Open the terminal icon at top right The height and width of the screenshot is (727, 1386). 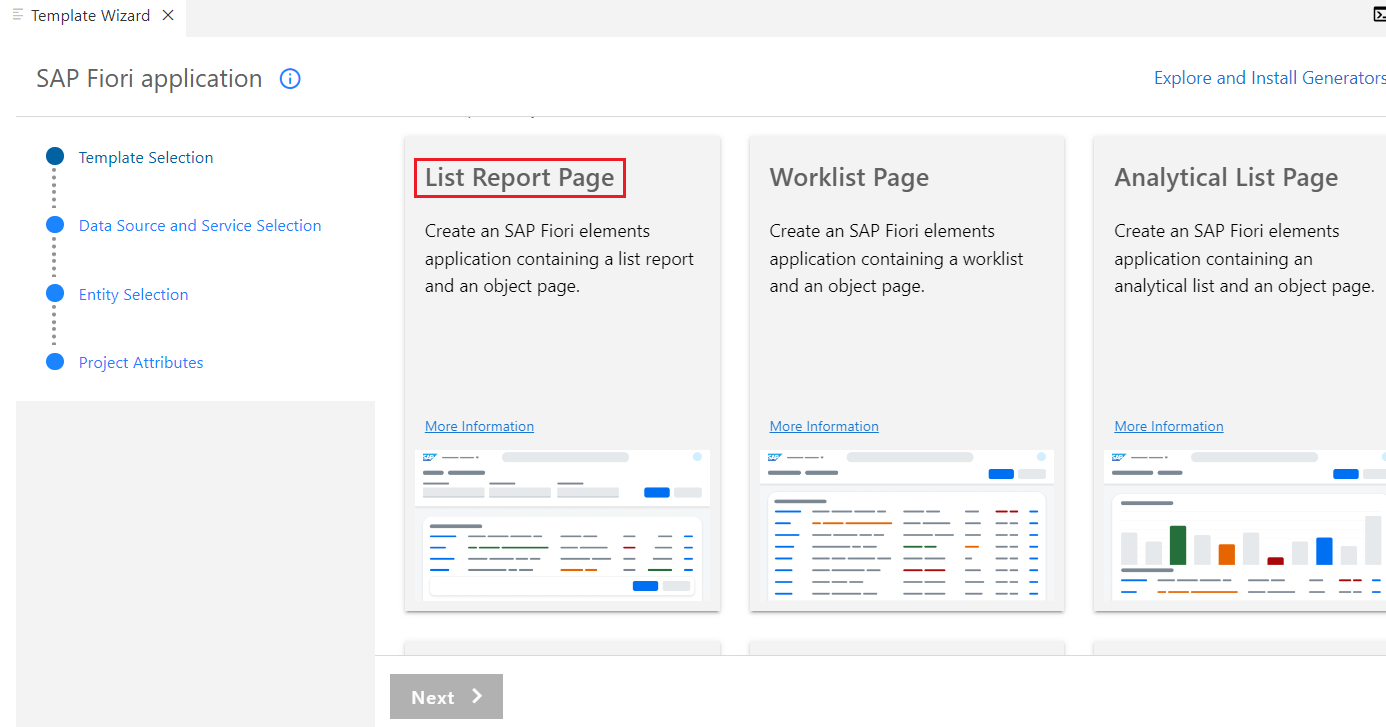coord(1379,15)
